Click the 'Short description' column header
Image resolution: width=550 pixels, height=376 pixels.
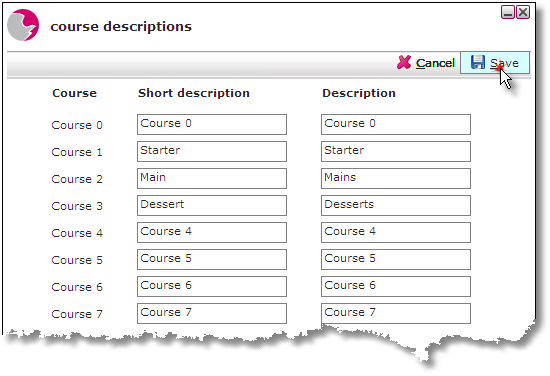[194, 93]
